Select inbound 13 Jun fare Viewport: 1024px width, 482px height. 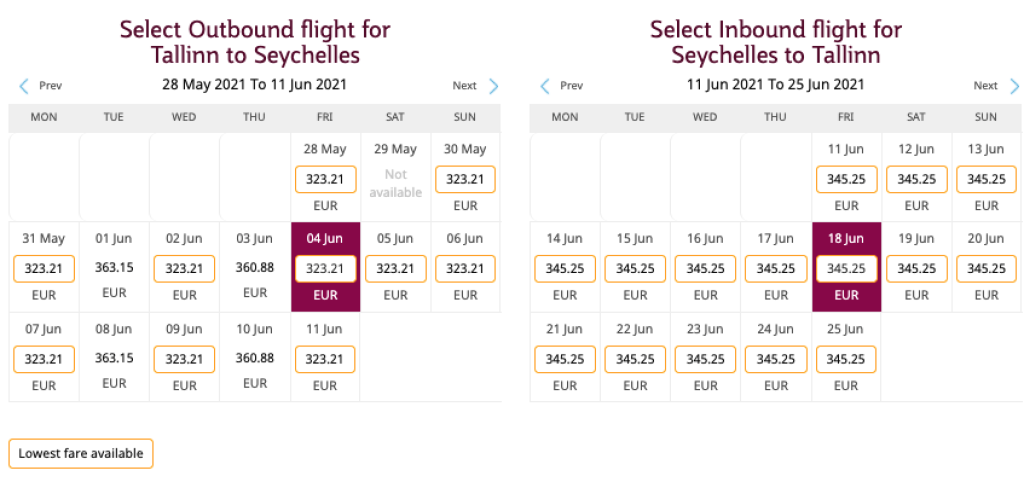coord(986,180)
